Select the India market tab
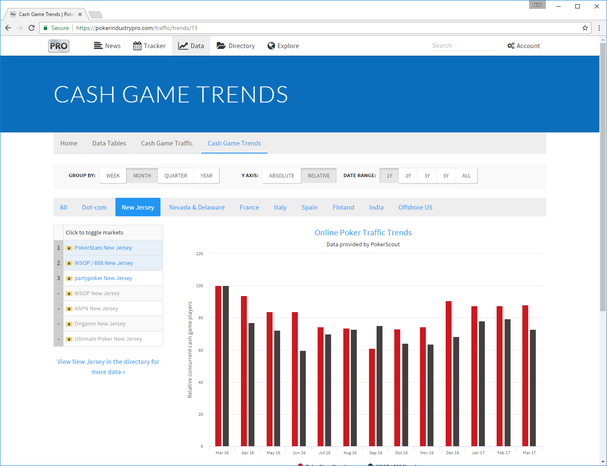The height and width of the screenshot is (466, 607). point(376,207)
